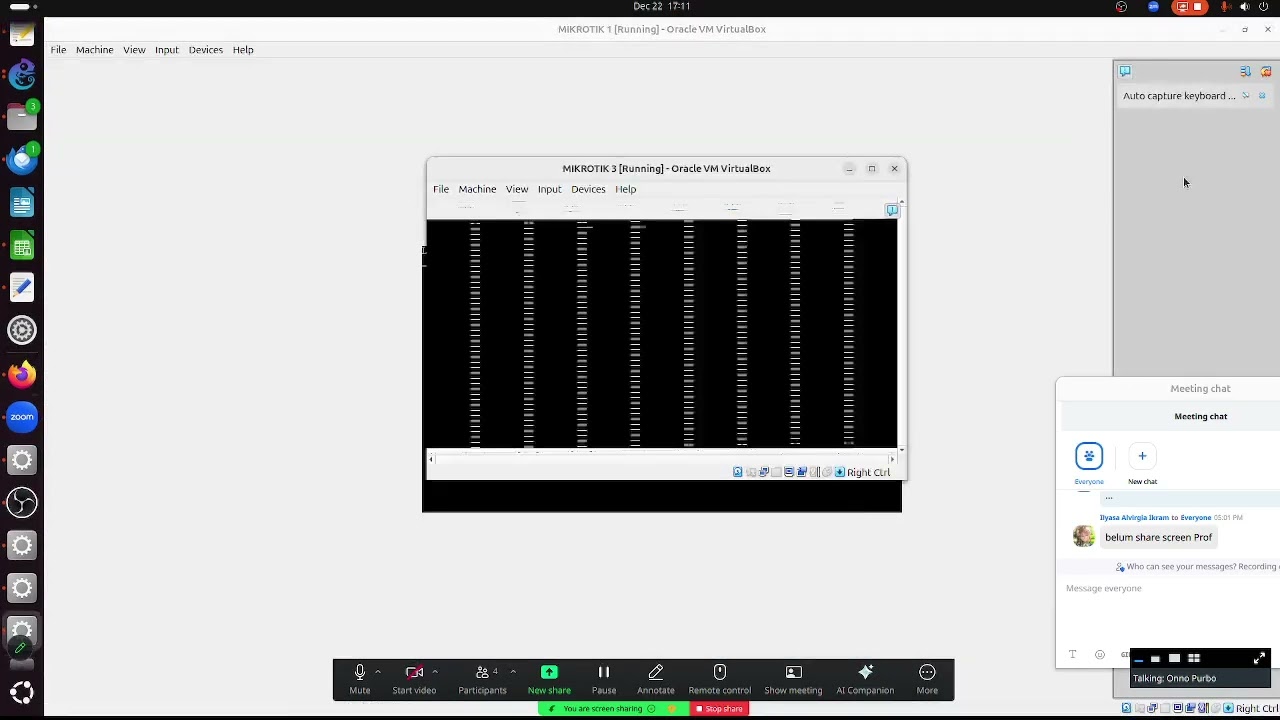The height and width of the screenshot is (720, 1280).
Task: Open Help menu of MIKROTIK 1 window
Action: pyautogui.click(x=243, y=50)
